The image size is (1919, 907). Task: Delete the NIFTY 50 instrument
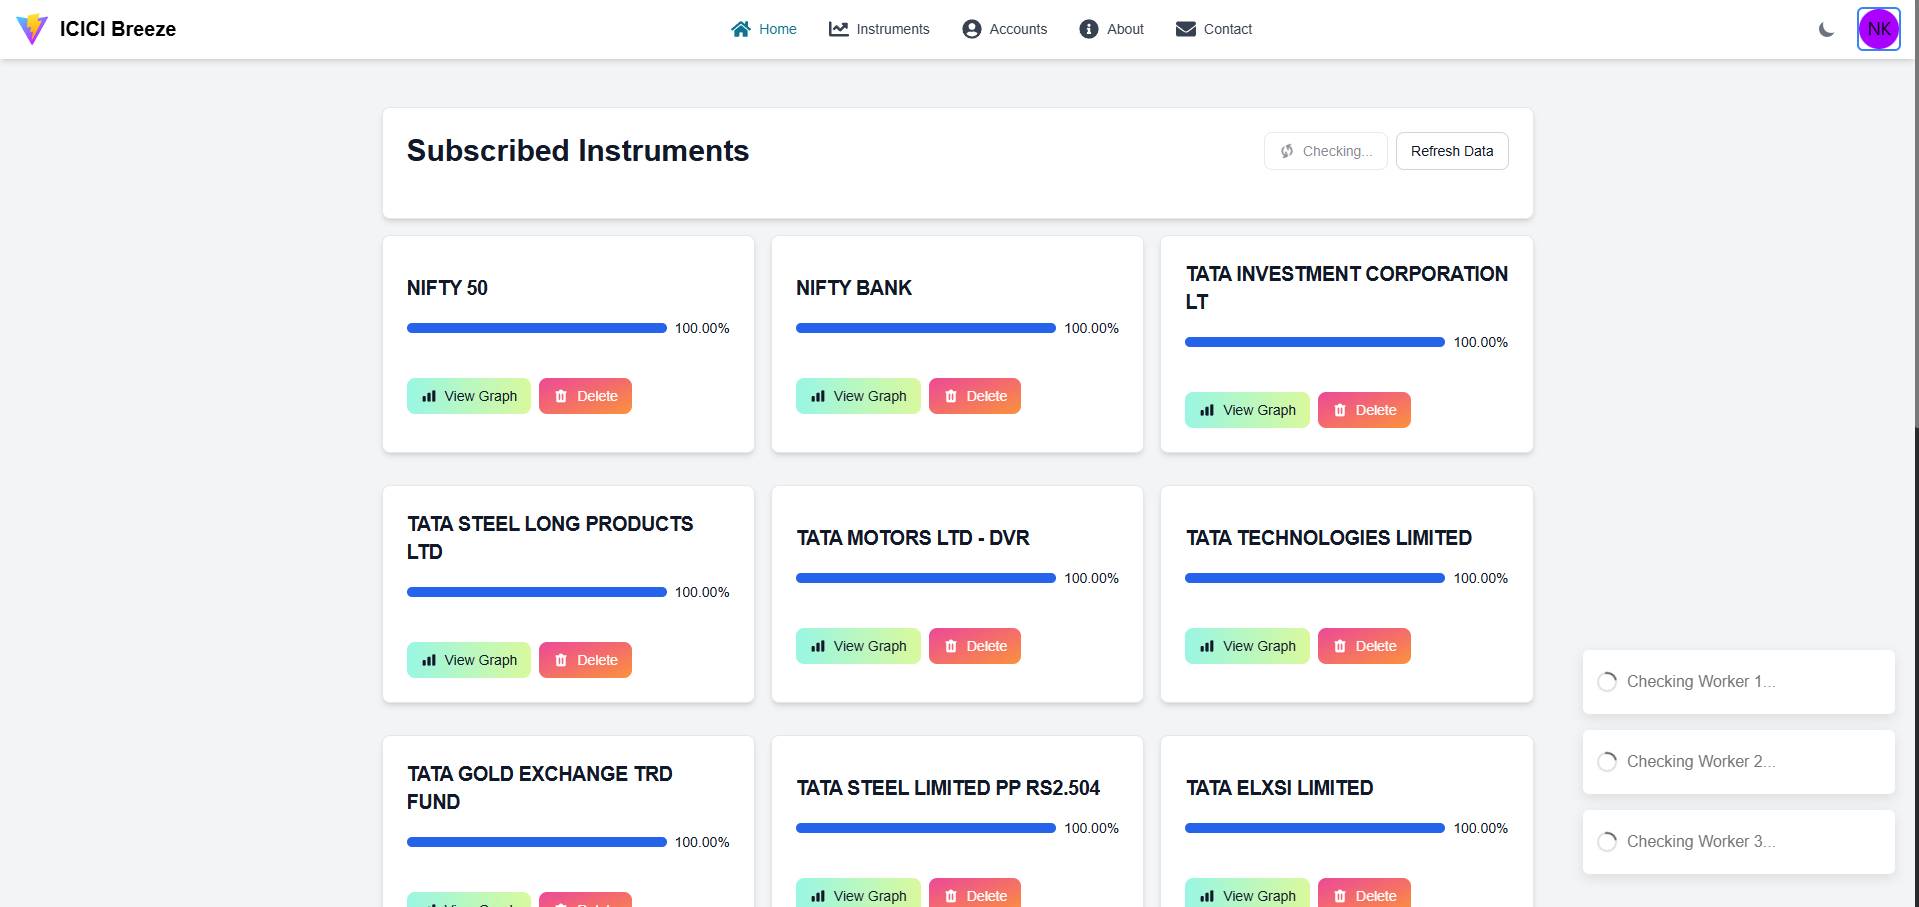click(x=586, y=396)
